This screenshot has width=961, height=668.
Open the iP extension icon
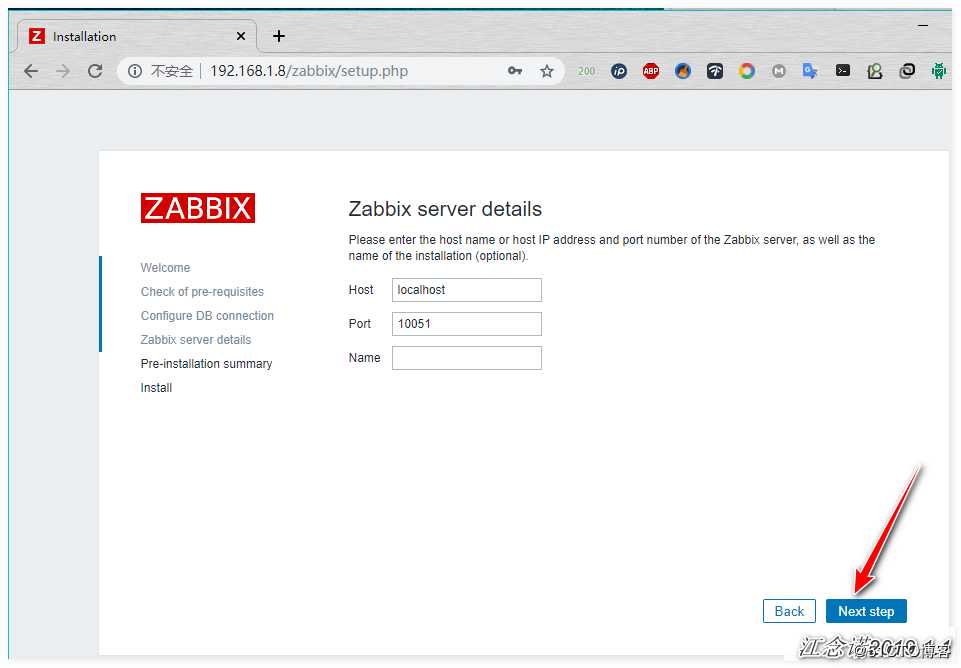coord(619,71)
